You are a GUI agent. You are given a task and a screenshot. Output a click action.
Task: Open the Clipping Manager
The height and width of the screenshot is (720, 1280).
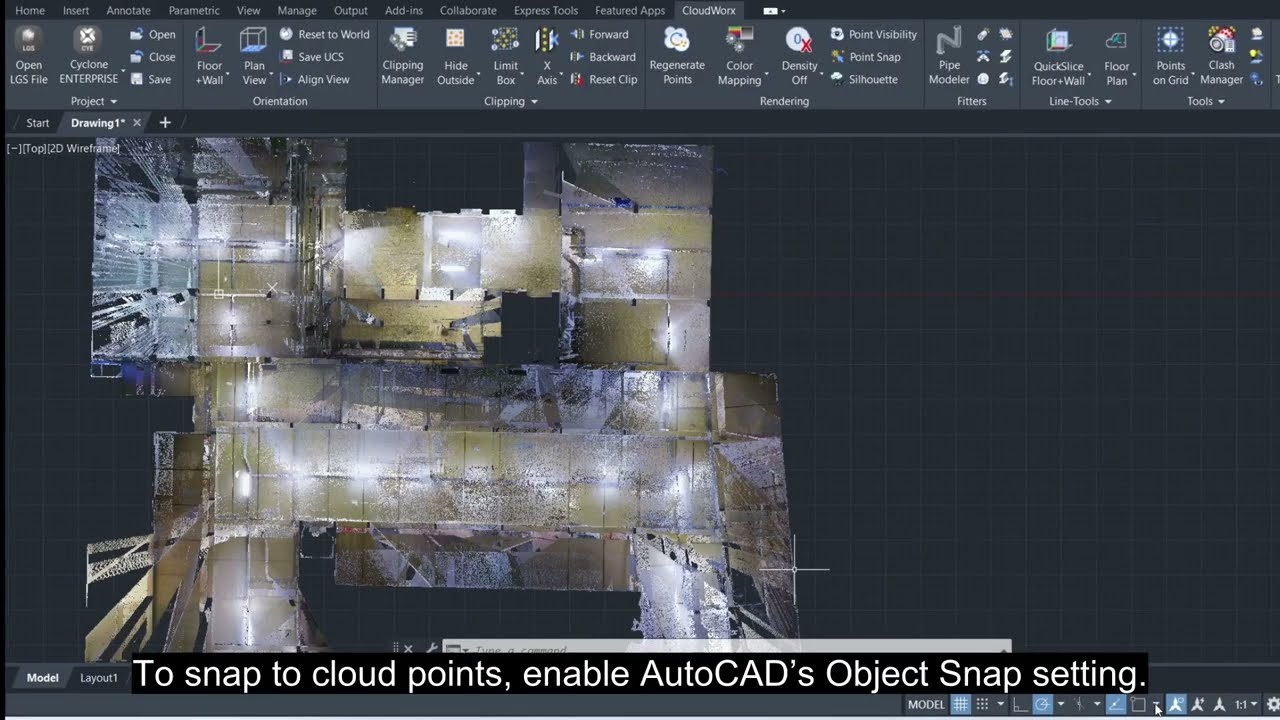coord(403,55)
